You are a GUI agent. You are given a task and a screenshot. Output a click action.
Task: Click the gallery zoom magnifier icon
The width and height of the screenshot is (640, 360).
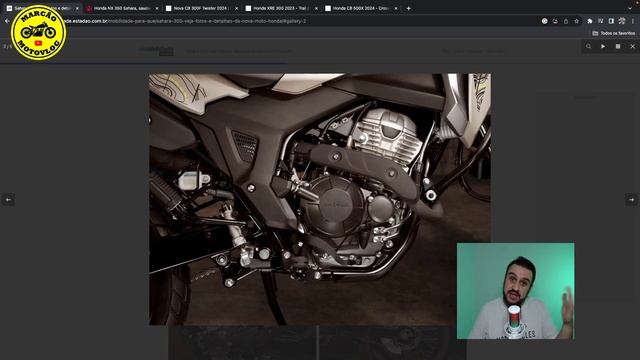(x=588, y=47)
